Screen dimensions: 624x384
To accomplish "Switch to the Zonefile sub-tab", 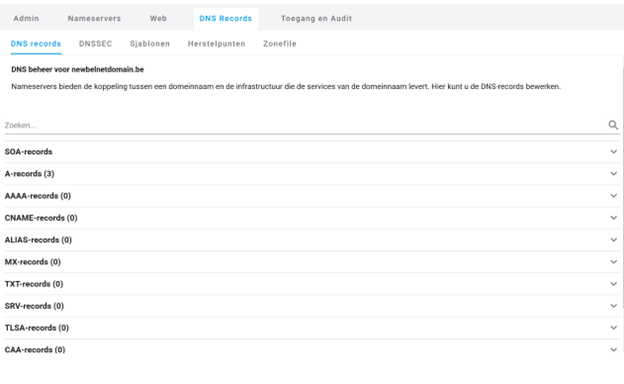I will (x=280, y=44).
